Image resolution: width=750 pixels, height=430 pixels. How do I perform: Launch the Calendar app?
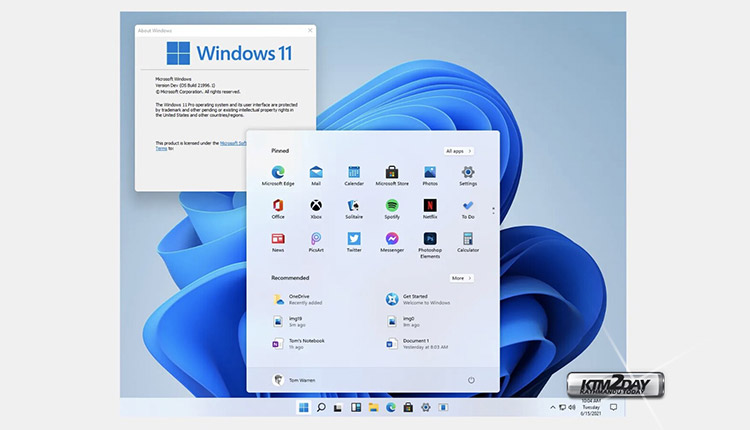pyautogui.click(x=354, y=176)
